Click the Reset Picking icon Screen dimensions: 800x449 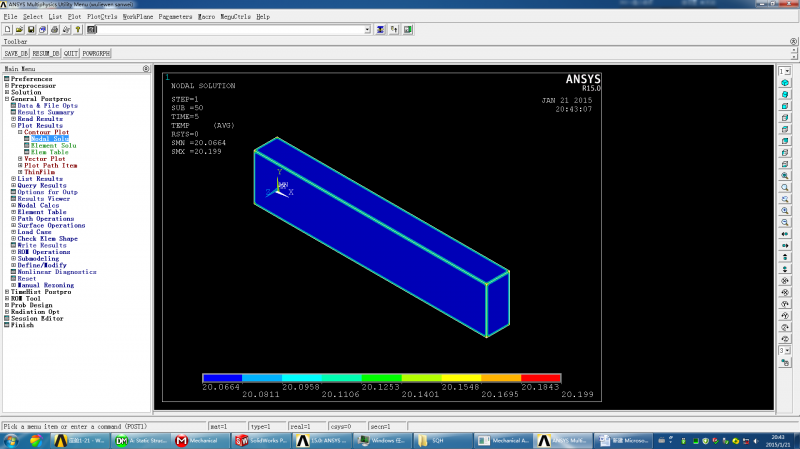[394, 30]
